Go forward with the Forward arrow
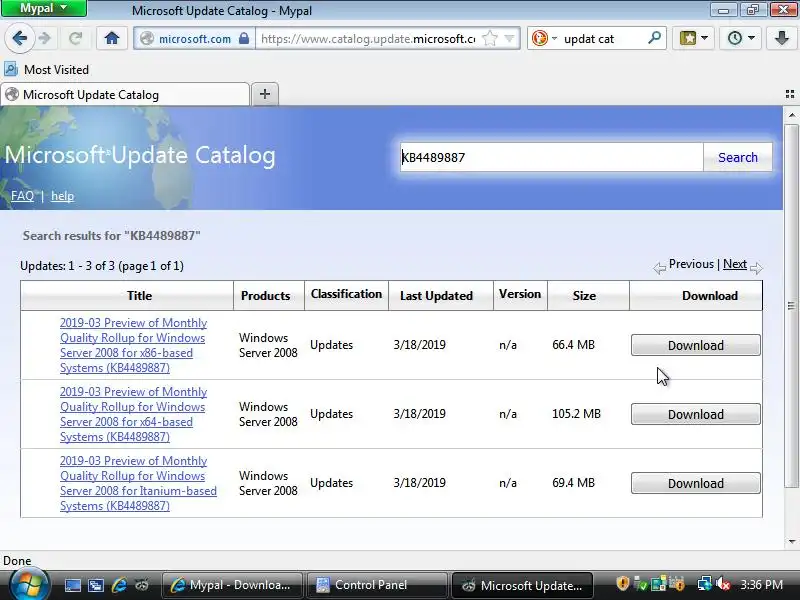Screen dimensions: 800x600 (x=45, y=38)
